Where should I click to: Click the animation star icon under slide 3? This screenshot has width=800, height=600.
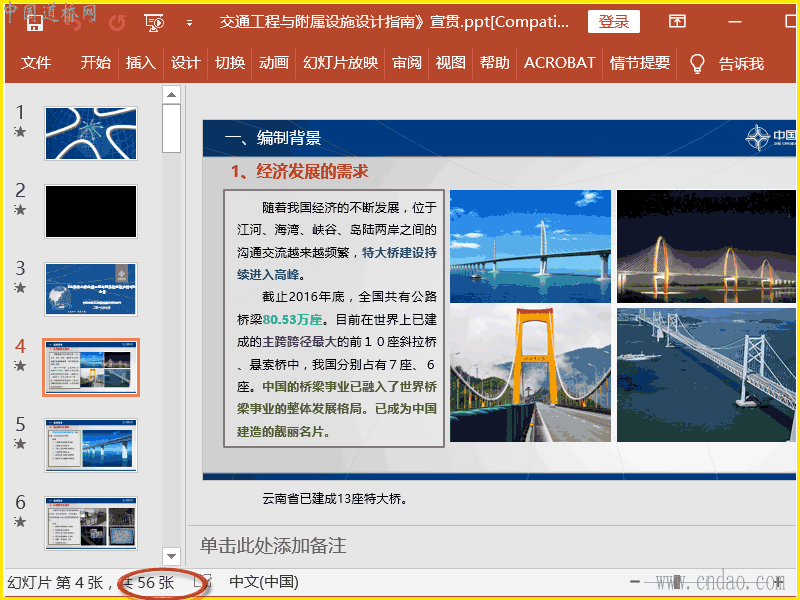(20, 288)
